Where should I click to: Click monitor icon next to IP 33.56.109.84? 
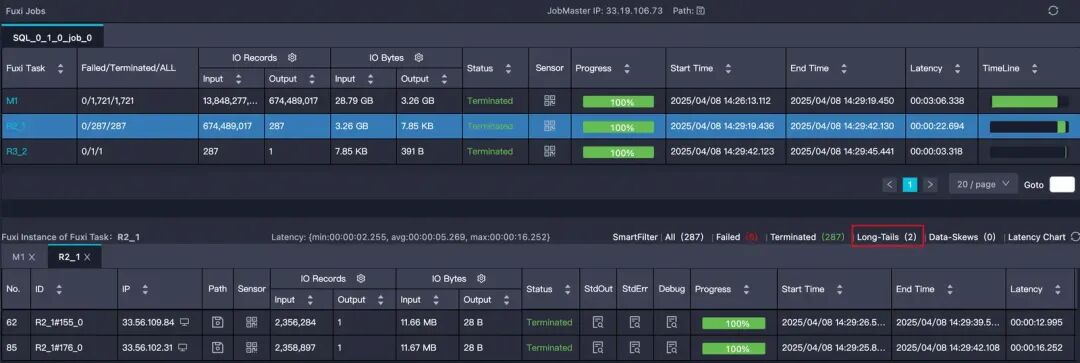pos(184,322)
